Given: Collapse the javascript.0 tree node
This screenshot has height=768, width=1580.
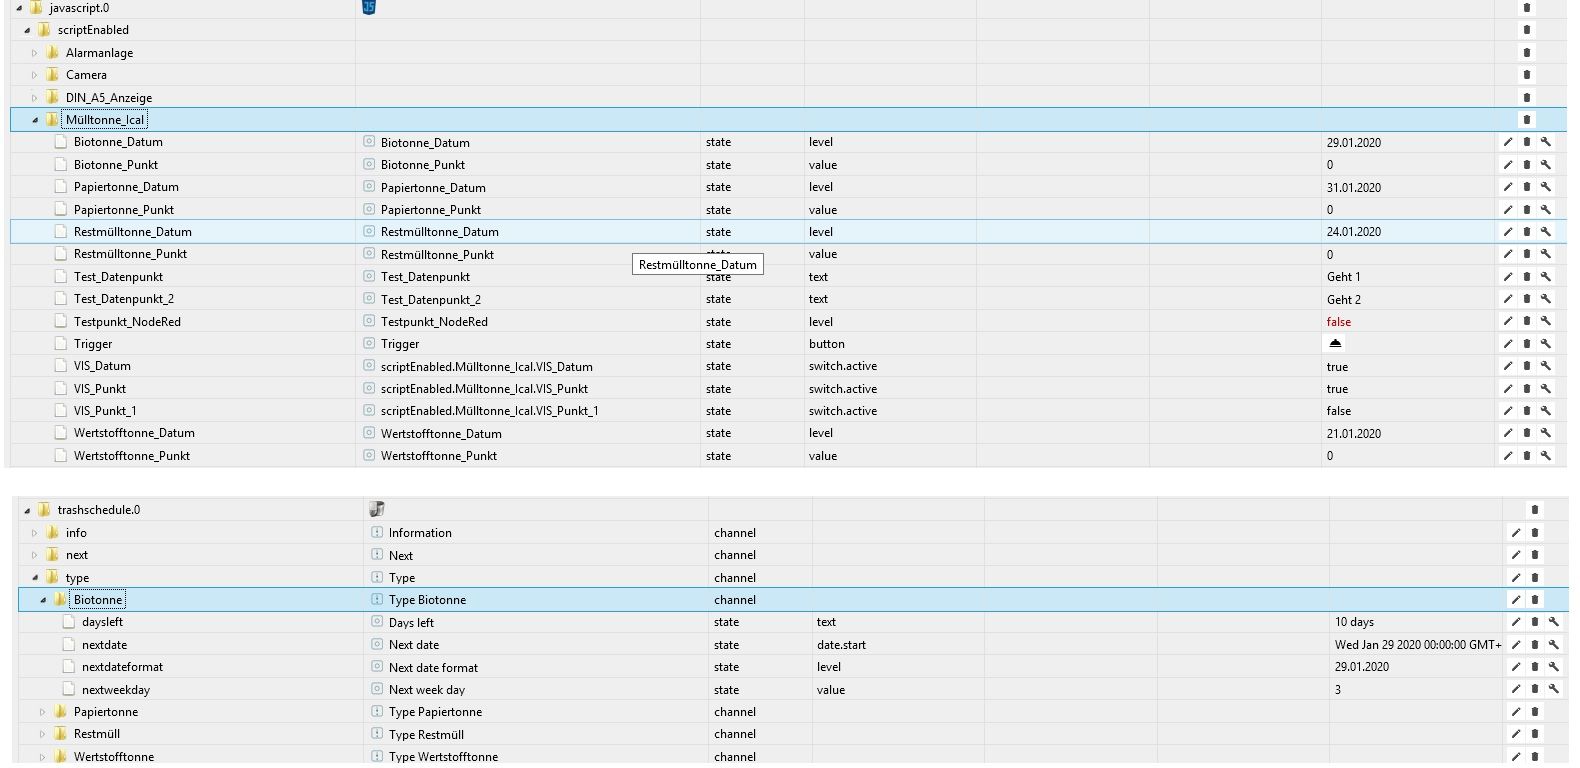Looking at the screenshot, I should coord(19,8).
